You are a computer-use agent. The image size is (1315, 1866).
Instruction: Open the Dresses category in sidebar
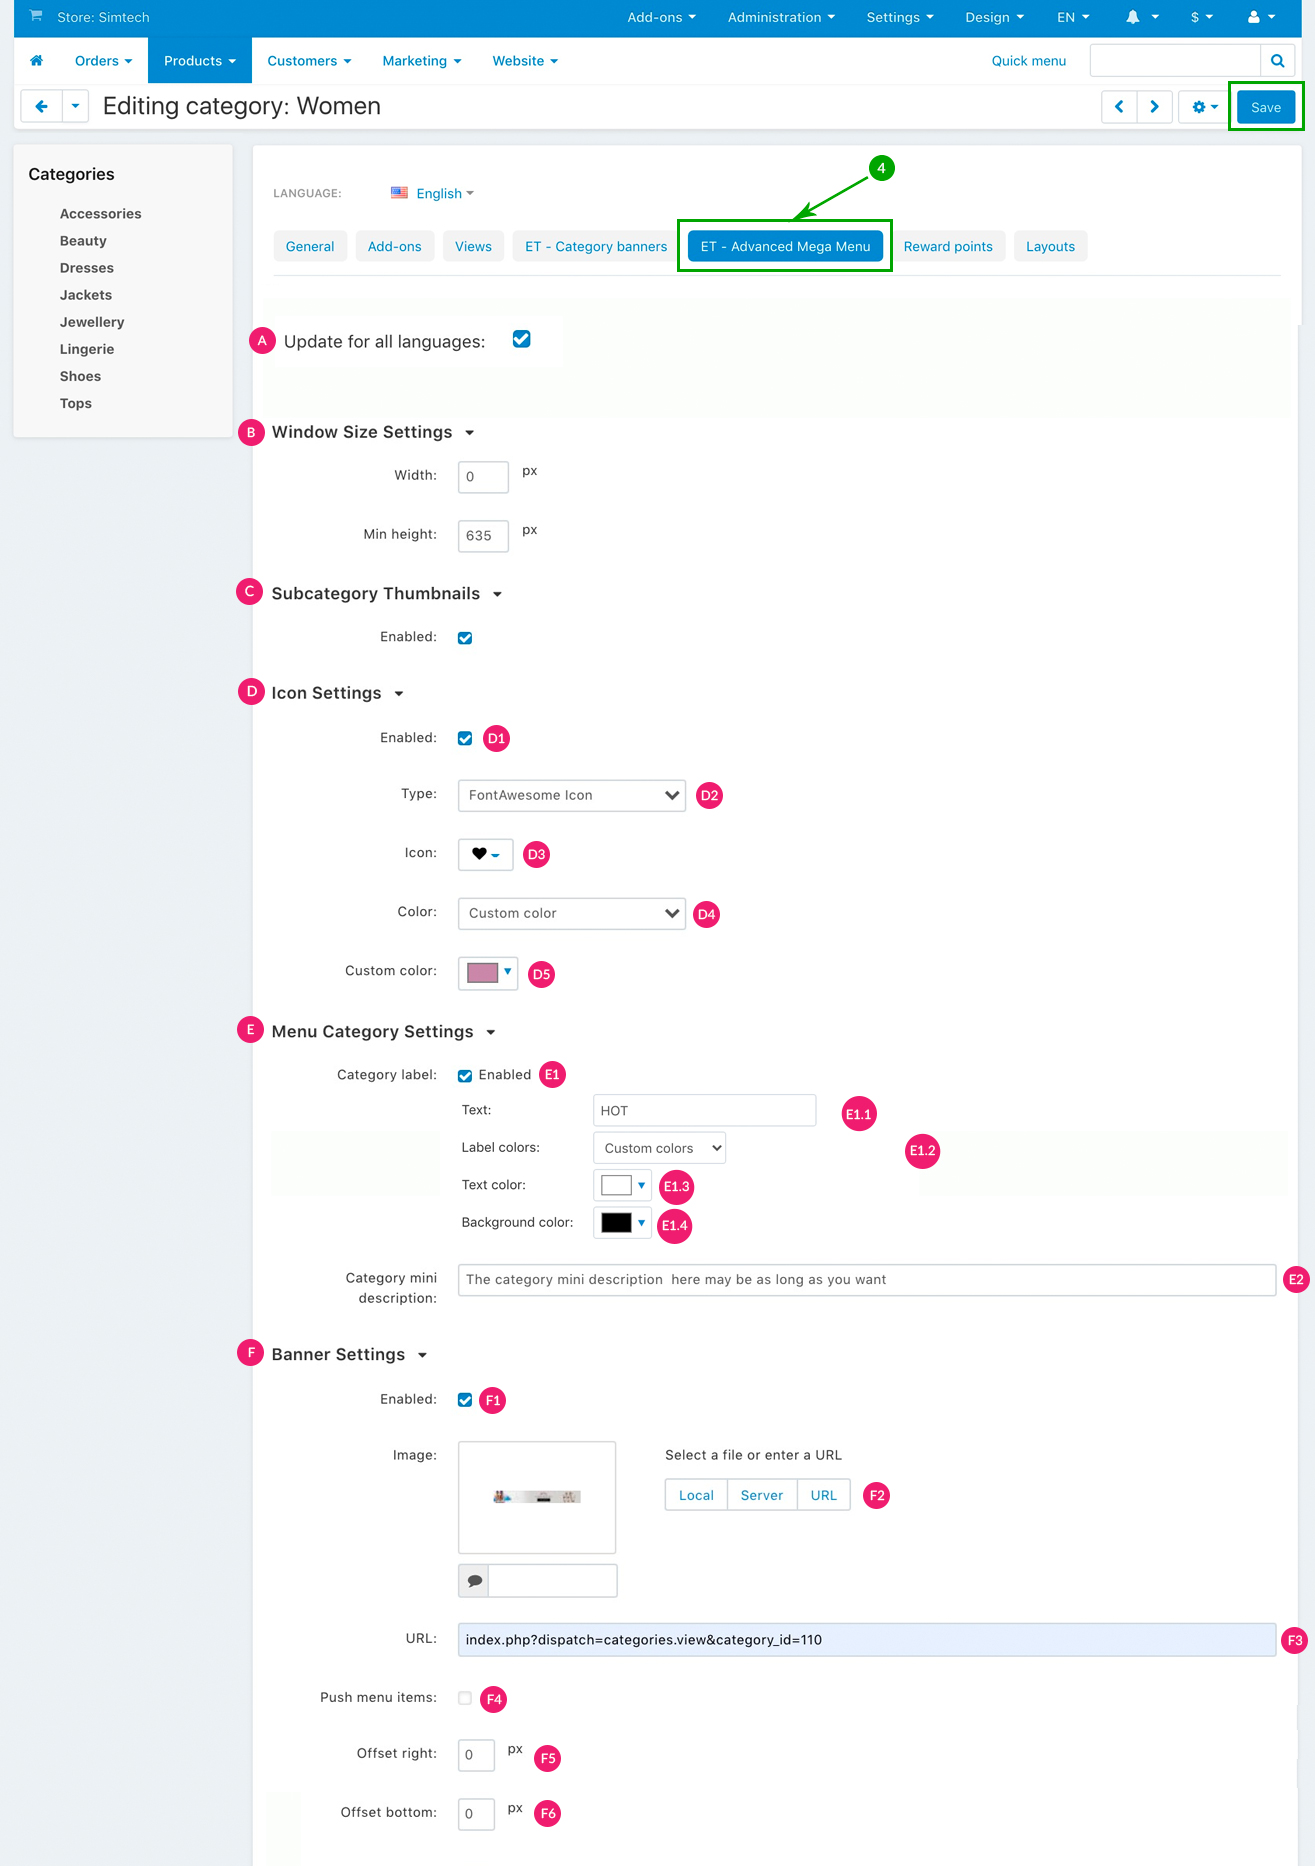click(87, 268)
